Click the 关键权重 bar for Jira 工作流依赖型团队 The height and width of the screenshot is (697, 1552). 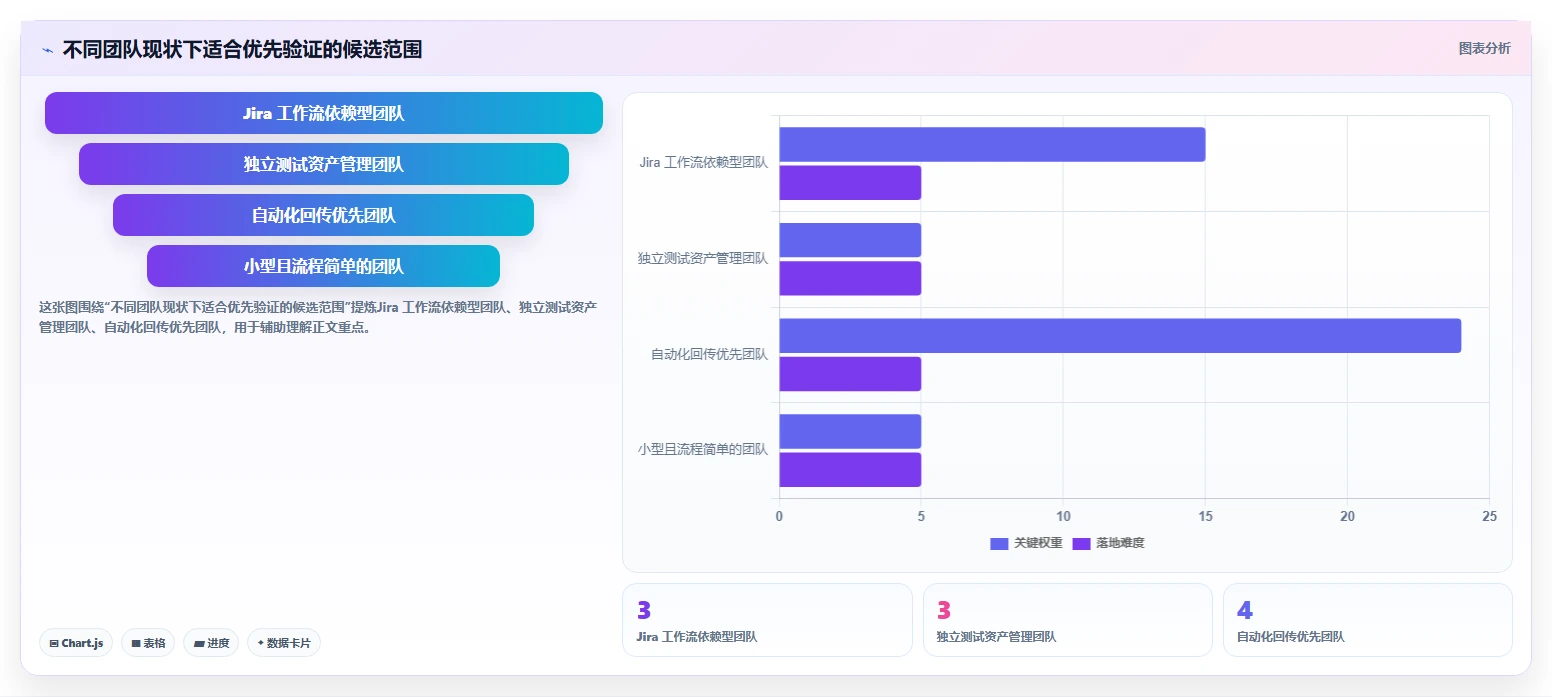pyautogui.click(x=992, y=144)
